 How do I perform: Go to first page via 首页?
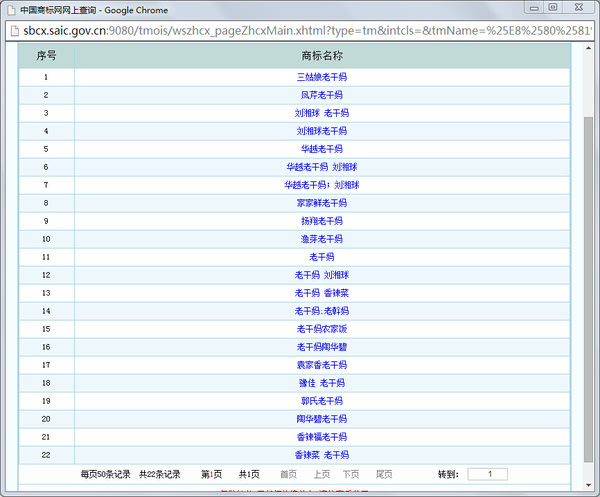[x=289, y=474]
